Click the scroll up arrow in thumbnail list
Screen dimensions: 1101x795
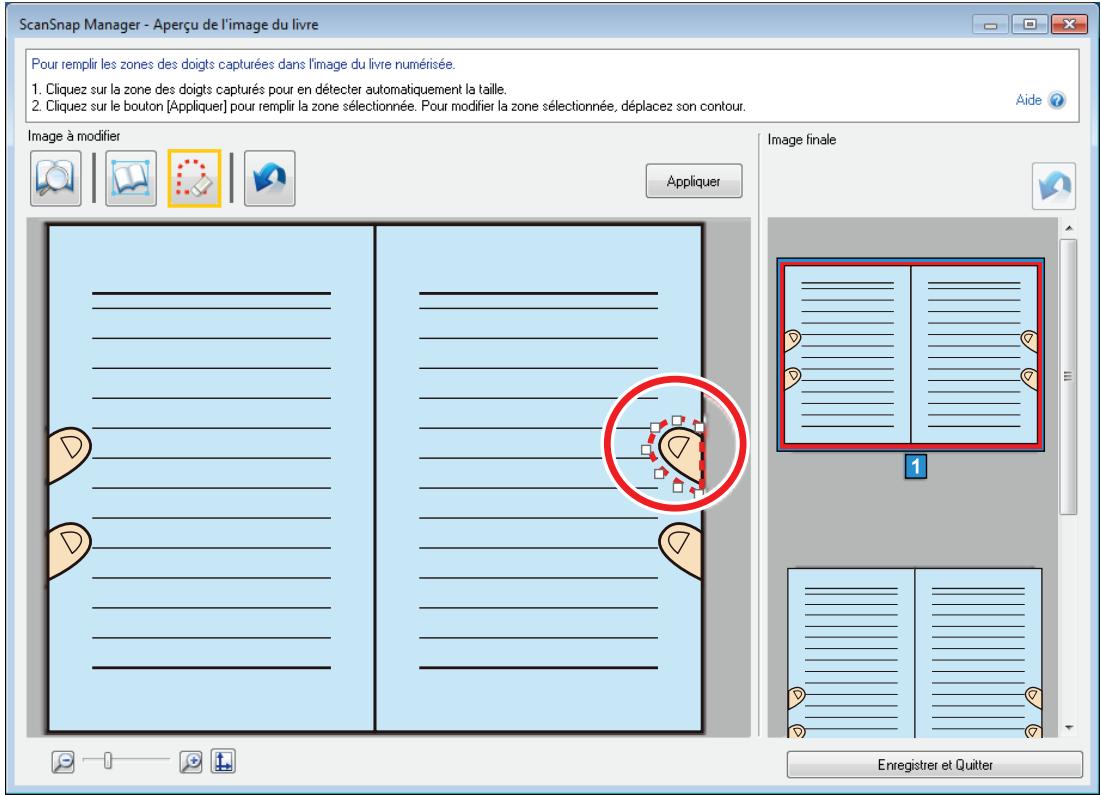coord(1069,228)
